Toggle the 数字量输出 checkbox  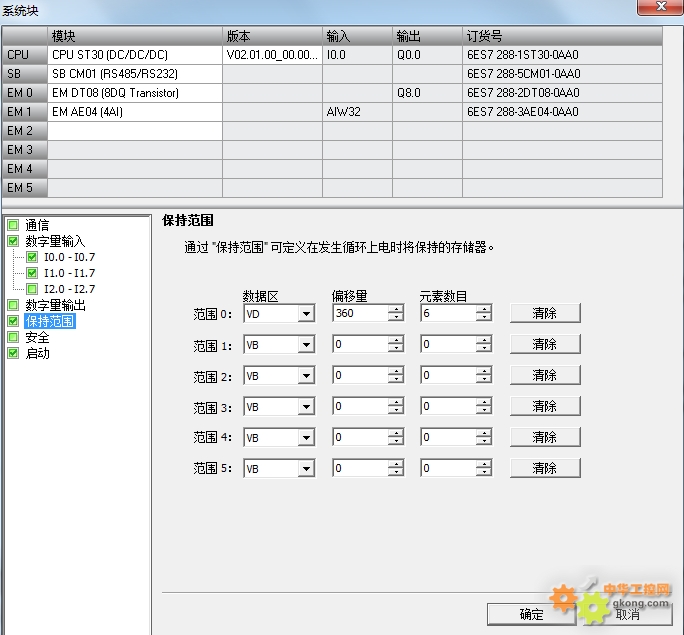pyautogui.click(x=13, y=305)
